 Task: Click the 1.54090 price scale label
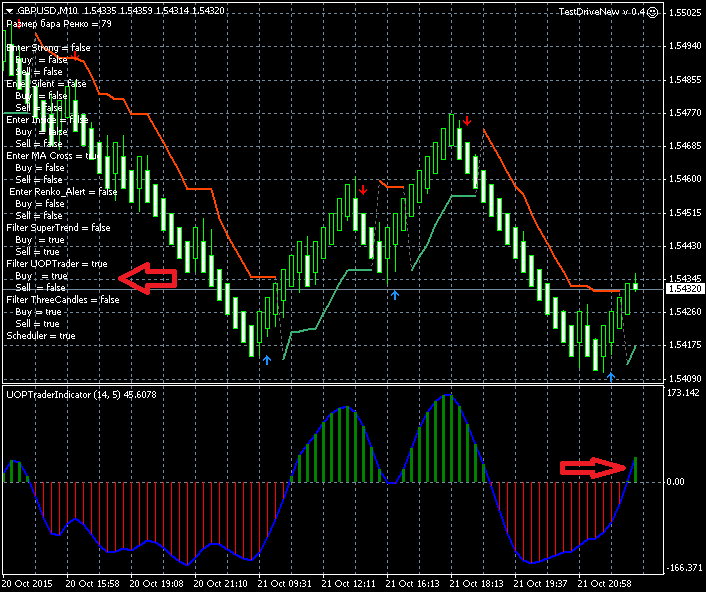685,379
